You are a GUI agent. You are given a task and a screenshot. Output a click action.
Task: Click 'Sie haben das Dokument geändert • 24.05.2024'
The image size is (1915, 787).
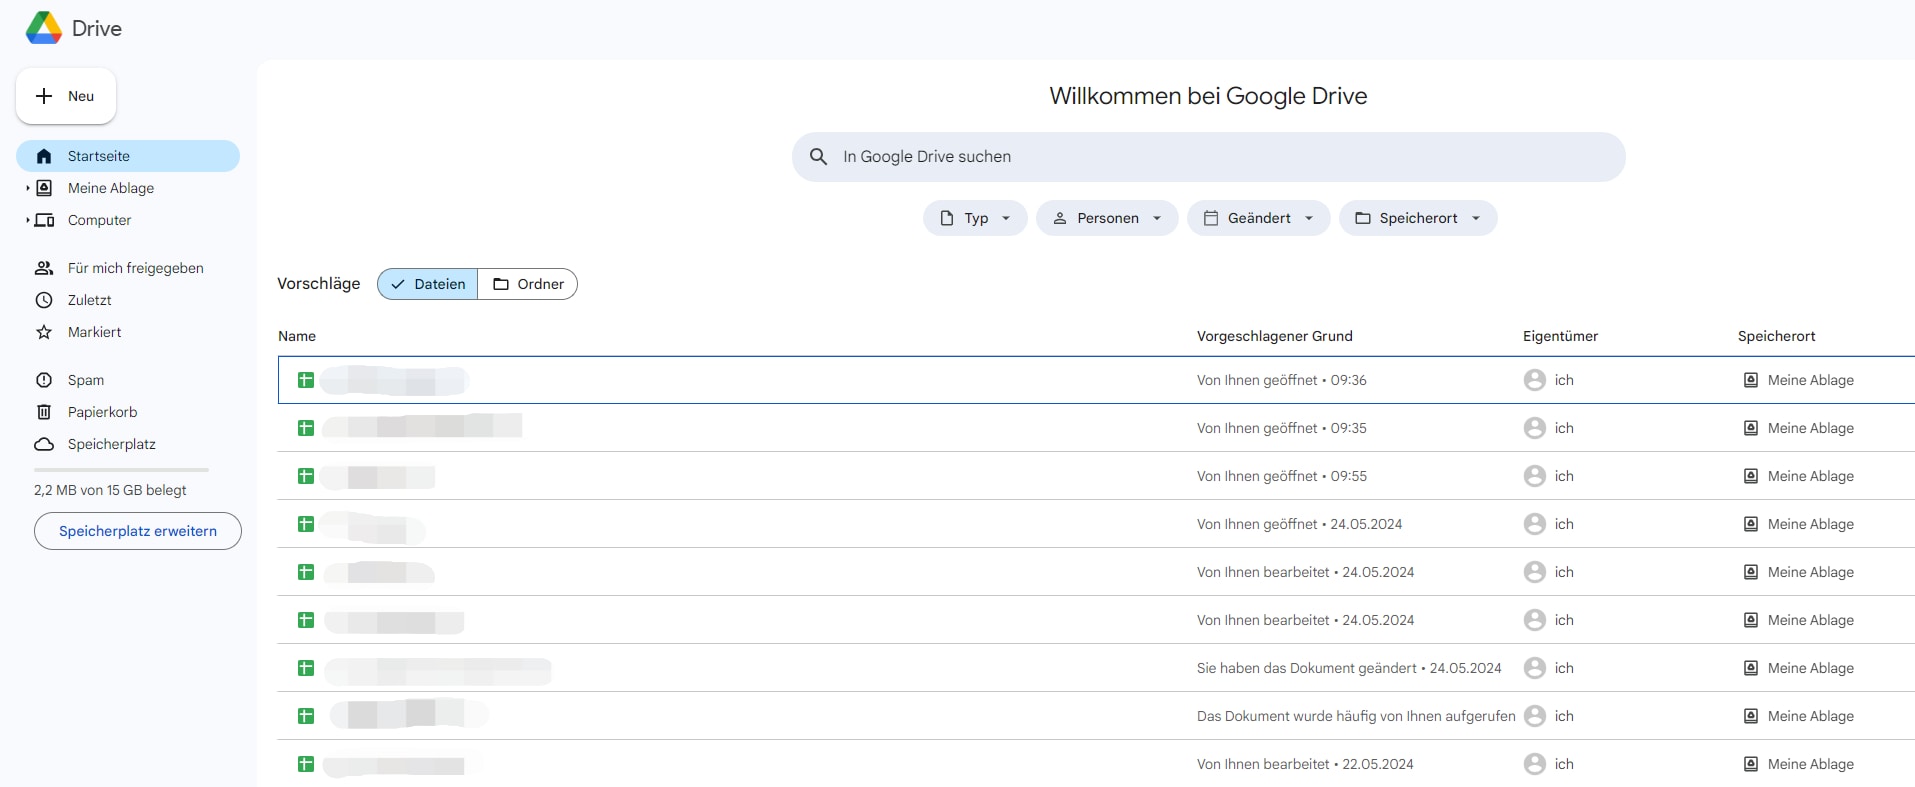point(1349,668)
